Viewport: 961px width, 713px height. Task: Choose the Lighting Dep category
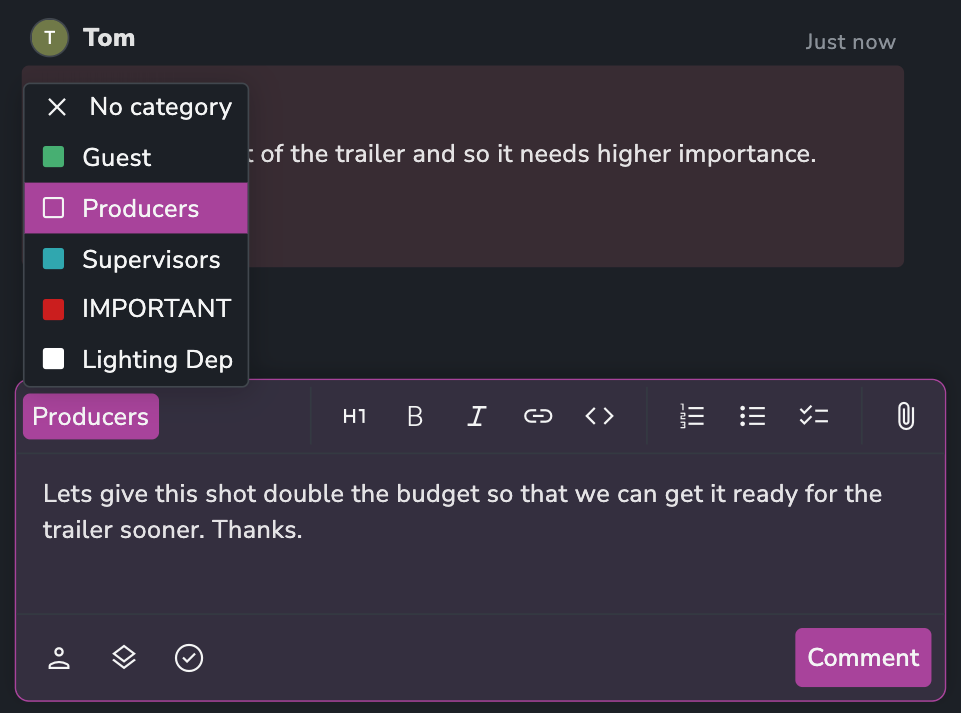136,359
